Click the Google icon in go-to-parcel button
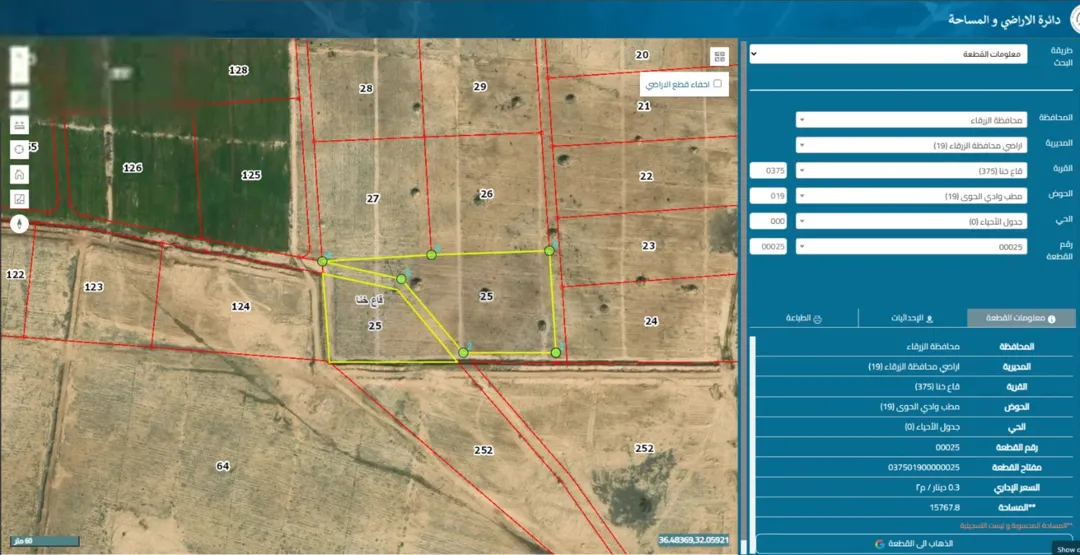Screen dimensions: 1080x555 point(880,543)
